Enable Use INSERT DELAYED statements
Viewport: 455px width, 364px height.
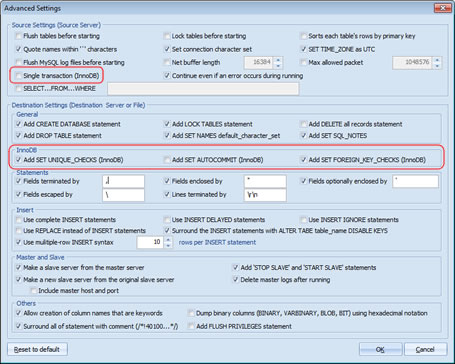pos(167,220)
